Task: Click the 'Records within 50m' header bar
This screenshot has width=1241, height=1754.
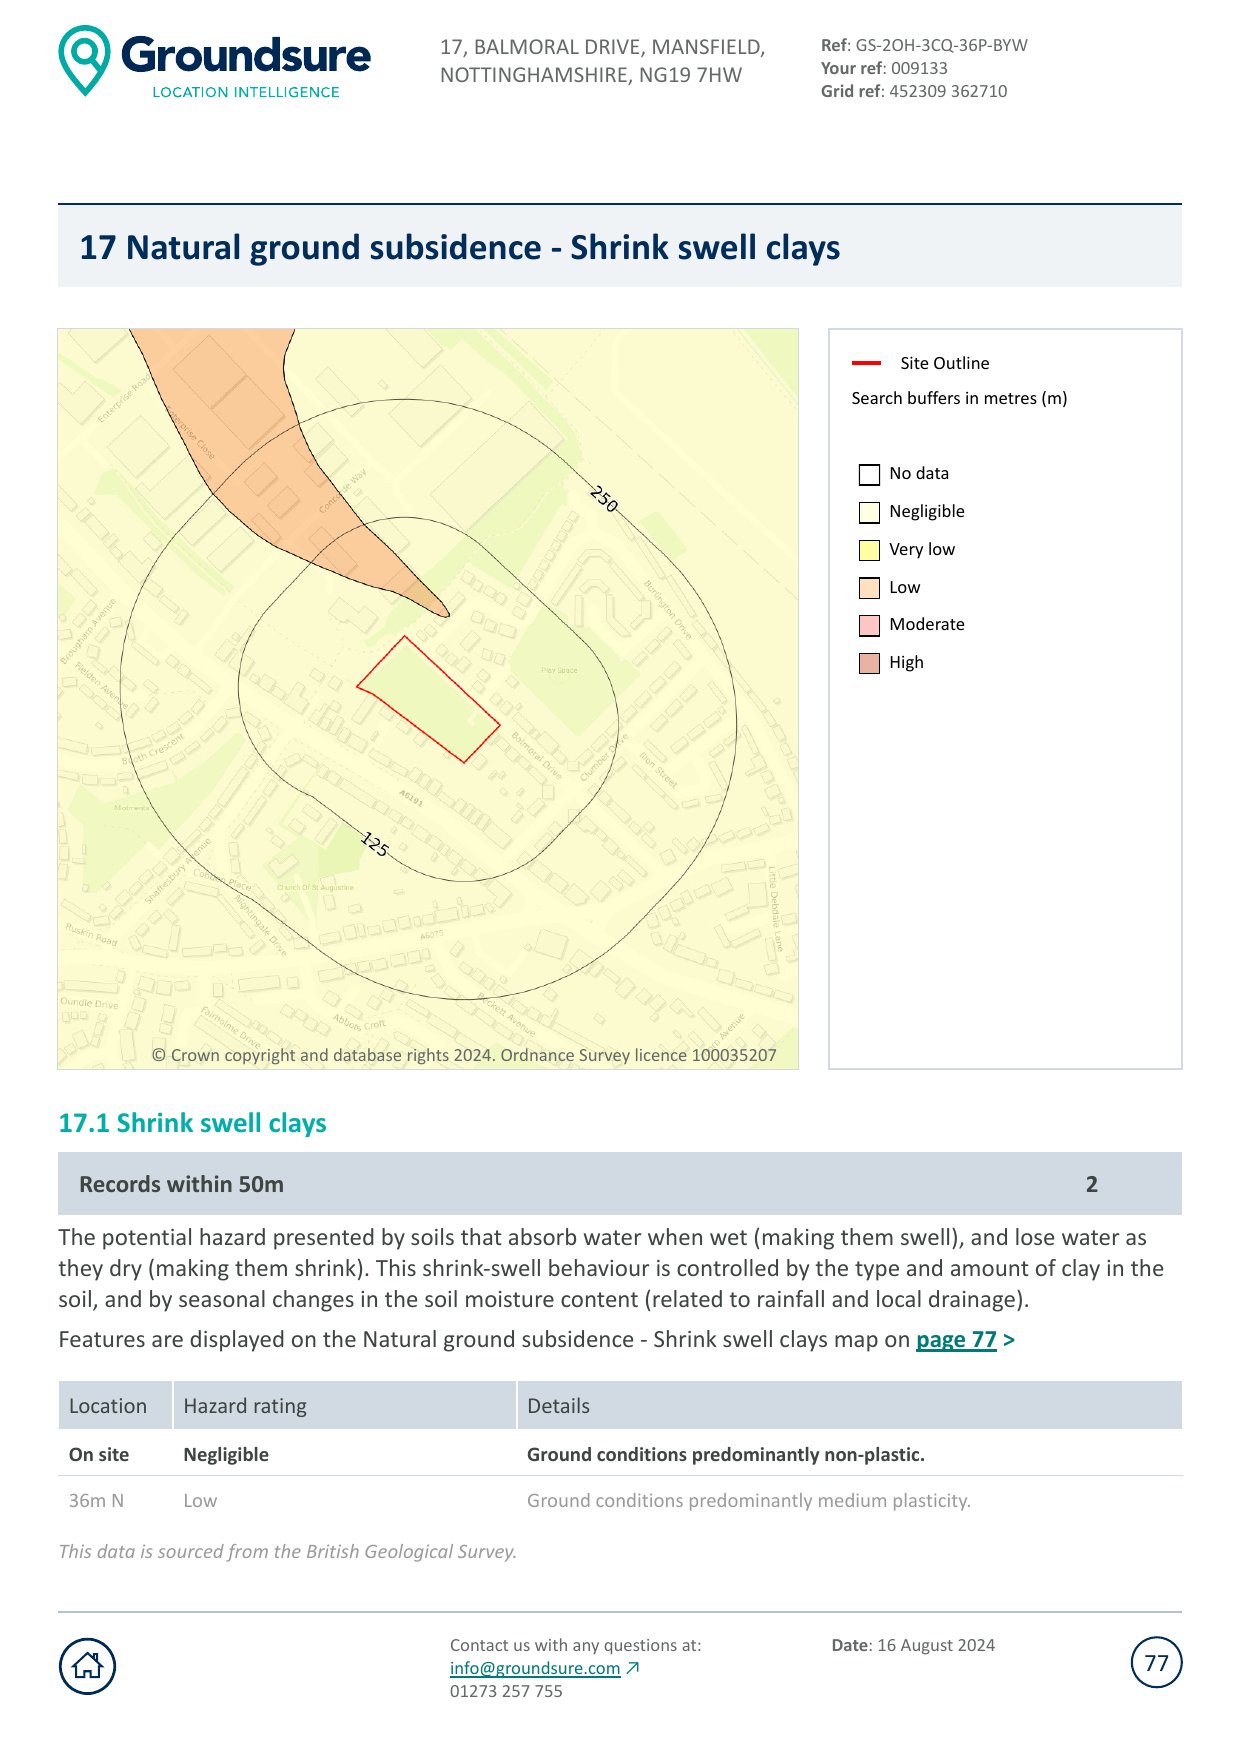Action: click(620, 1184)
